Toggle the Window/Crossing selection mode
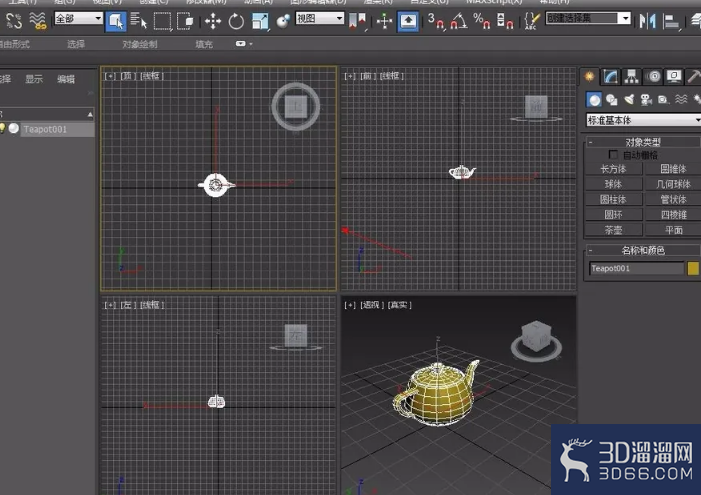The image size is (701, 495). pyautogui.click(x=185, y=21)
